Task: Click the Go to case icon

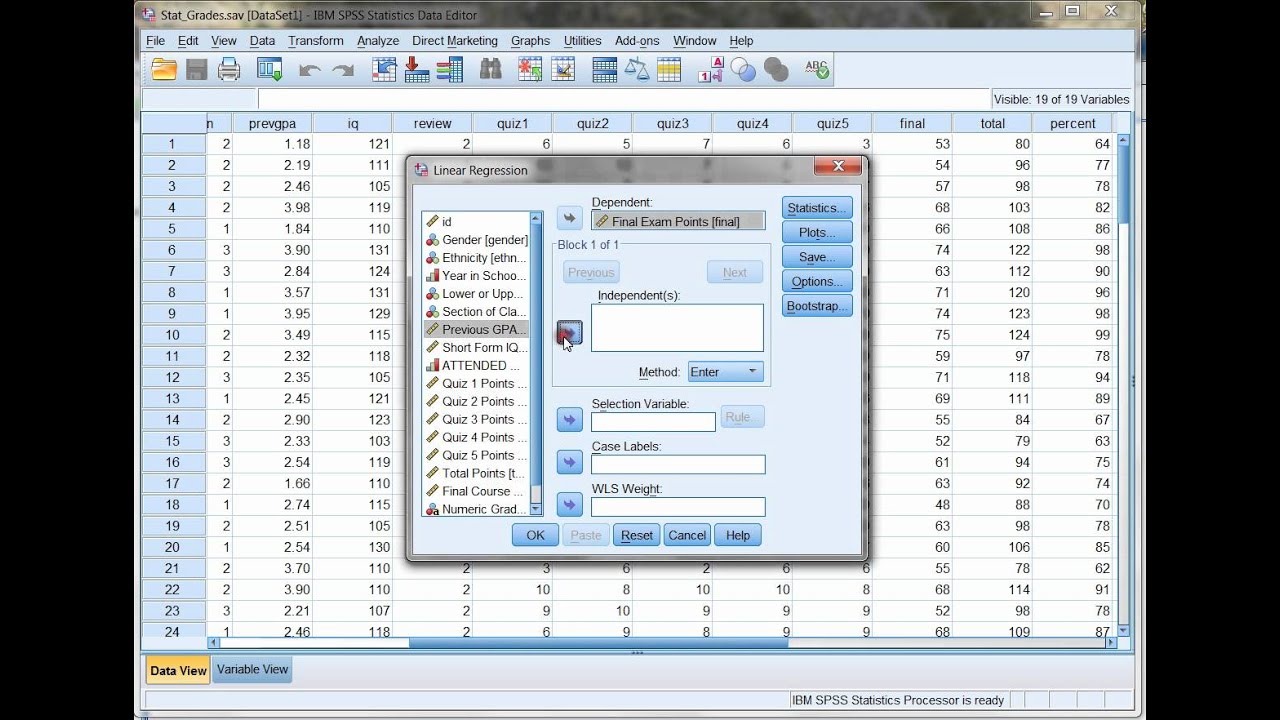Action: pos(384,69)
